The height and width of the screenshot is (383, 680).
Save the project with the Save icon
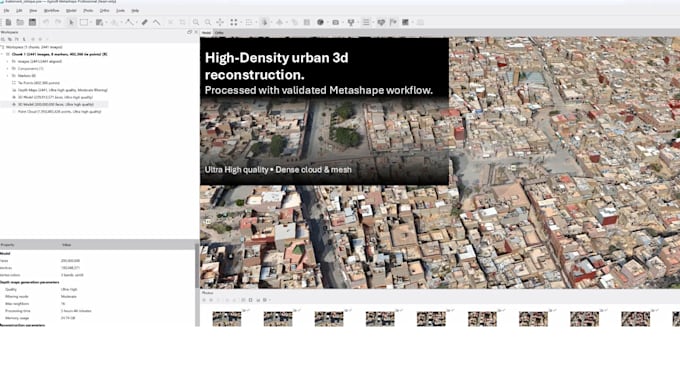coord(32,22)
